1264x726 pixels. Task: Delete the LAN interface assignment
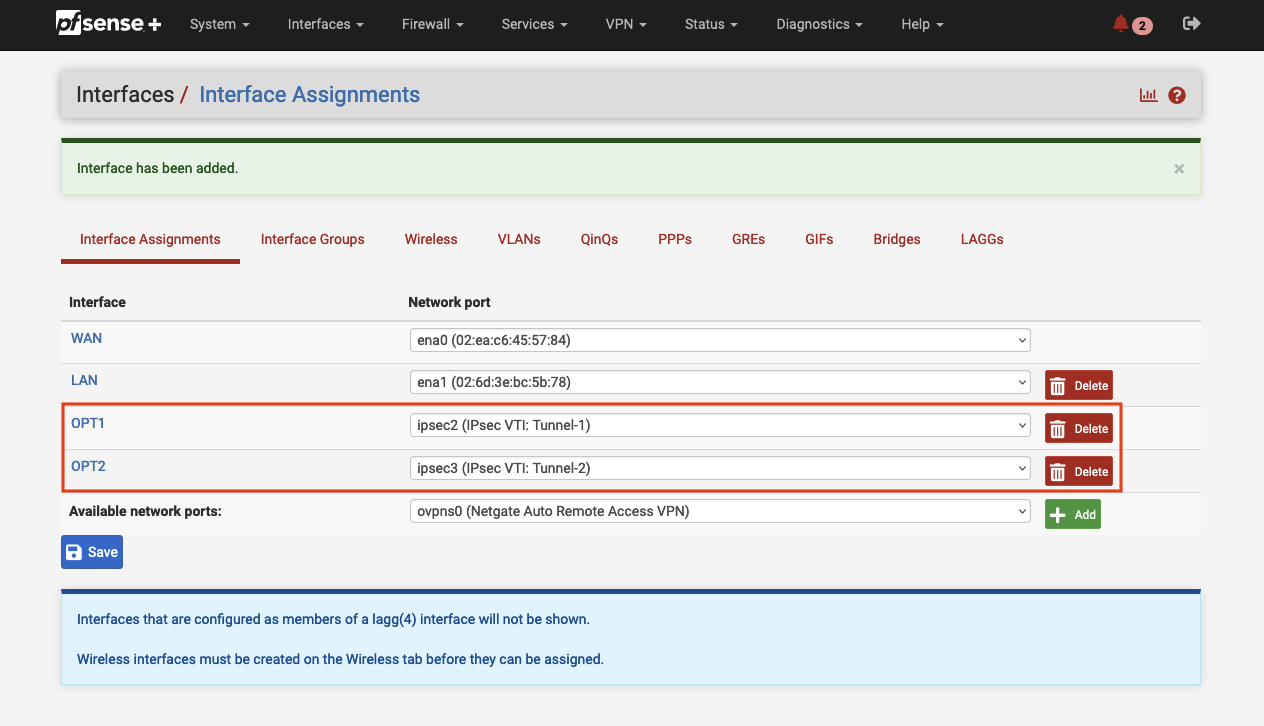pyautogui.click(x=1078, y=385)
